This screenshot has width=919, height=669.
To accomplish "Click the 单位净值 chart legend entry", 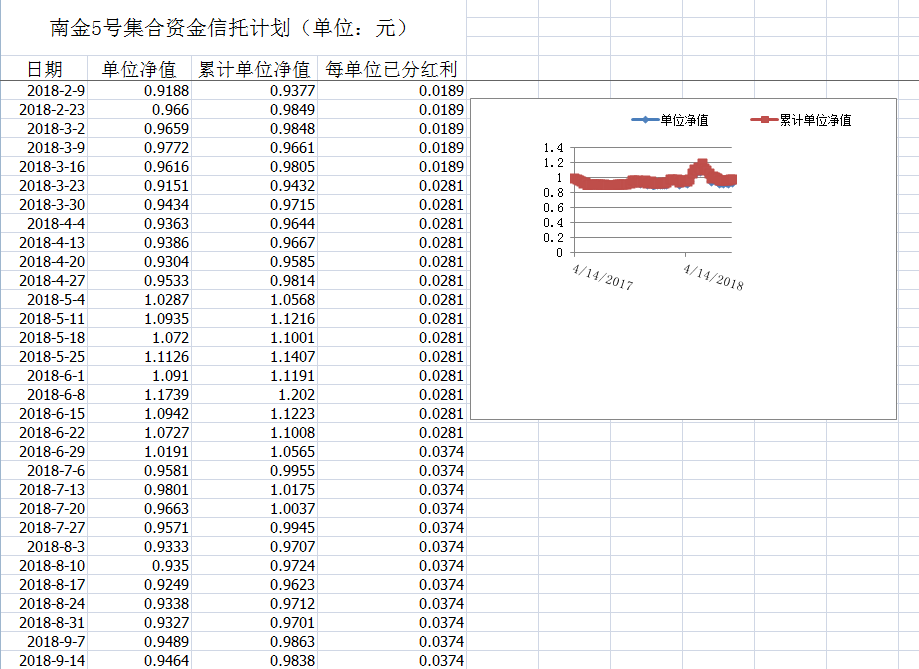I will pos(670,120).
